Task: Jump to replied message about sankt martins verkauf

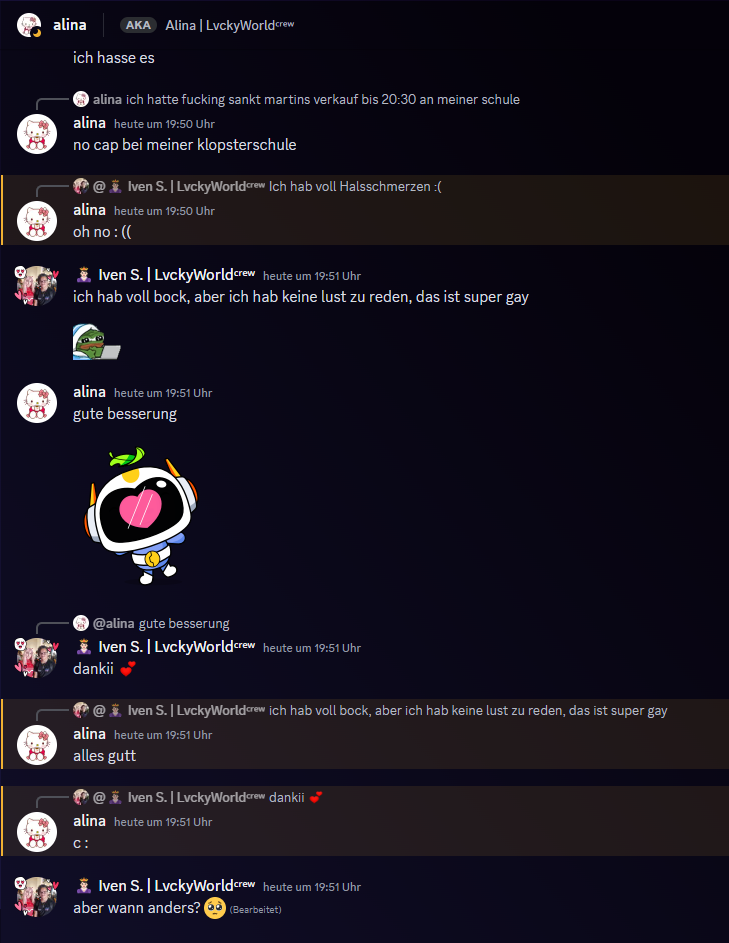Action: (322, 99)
